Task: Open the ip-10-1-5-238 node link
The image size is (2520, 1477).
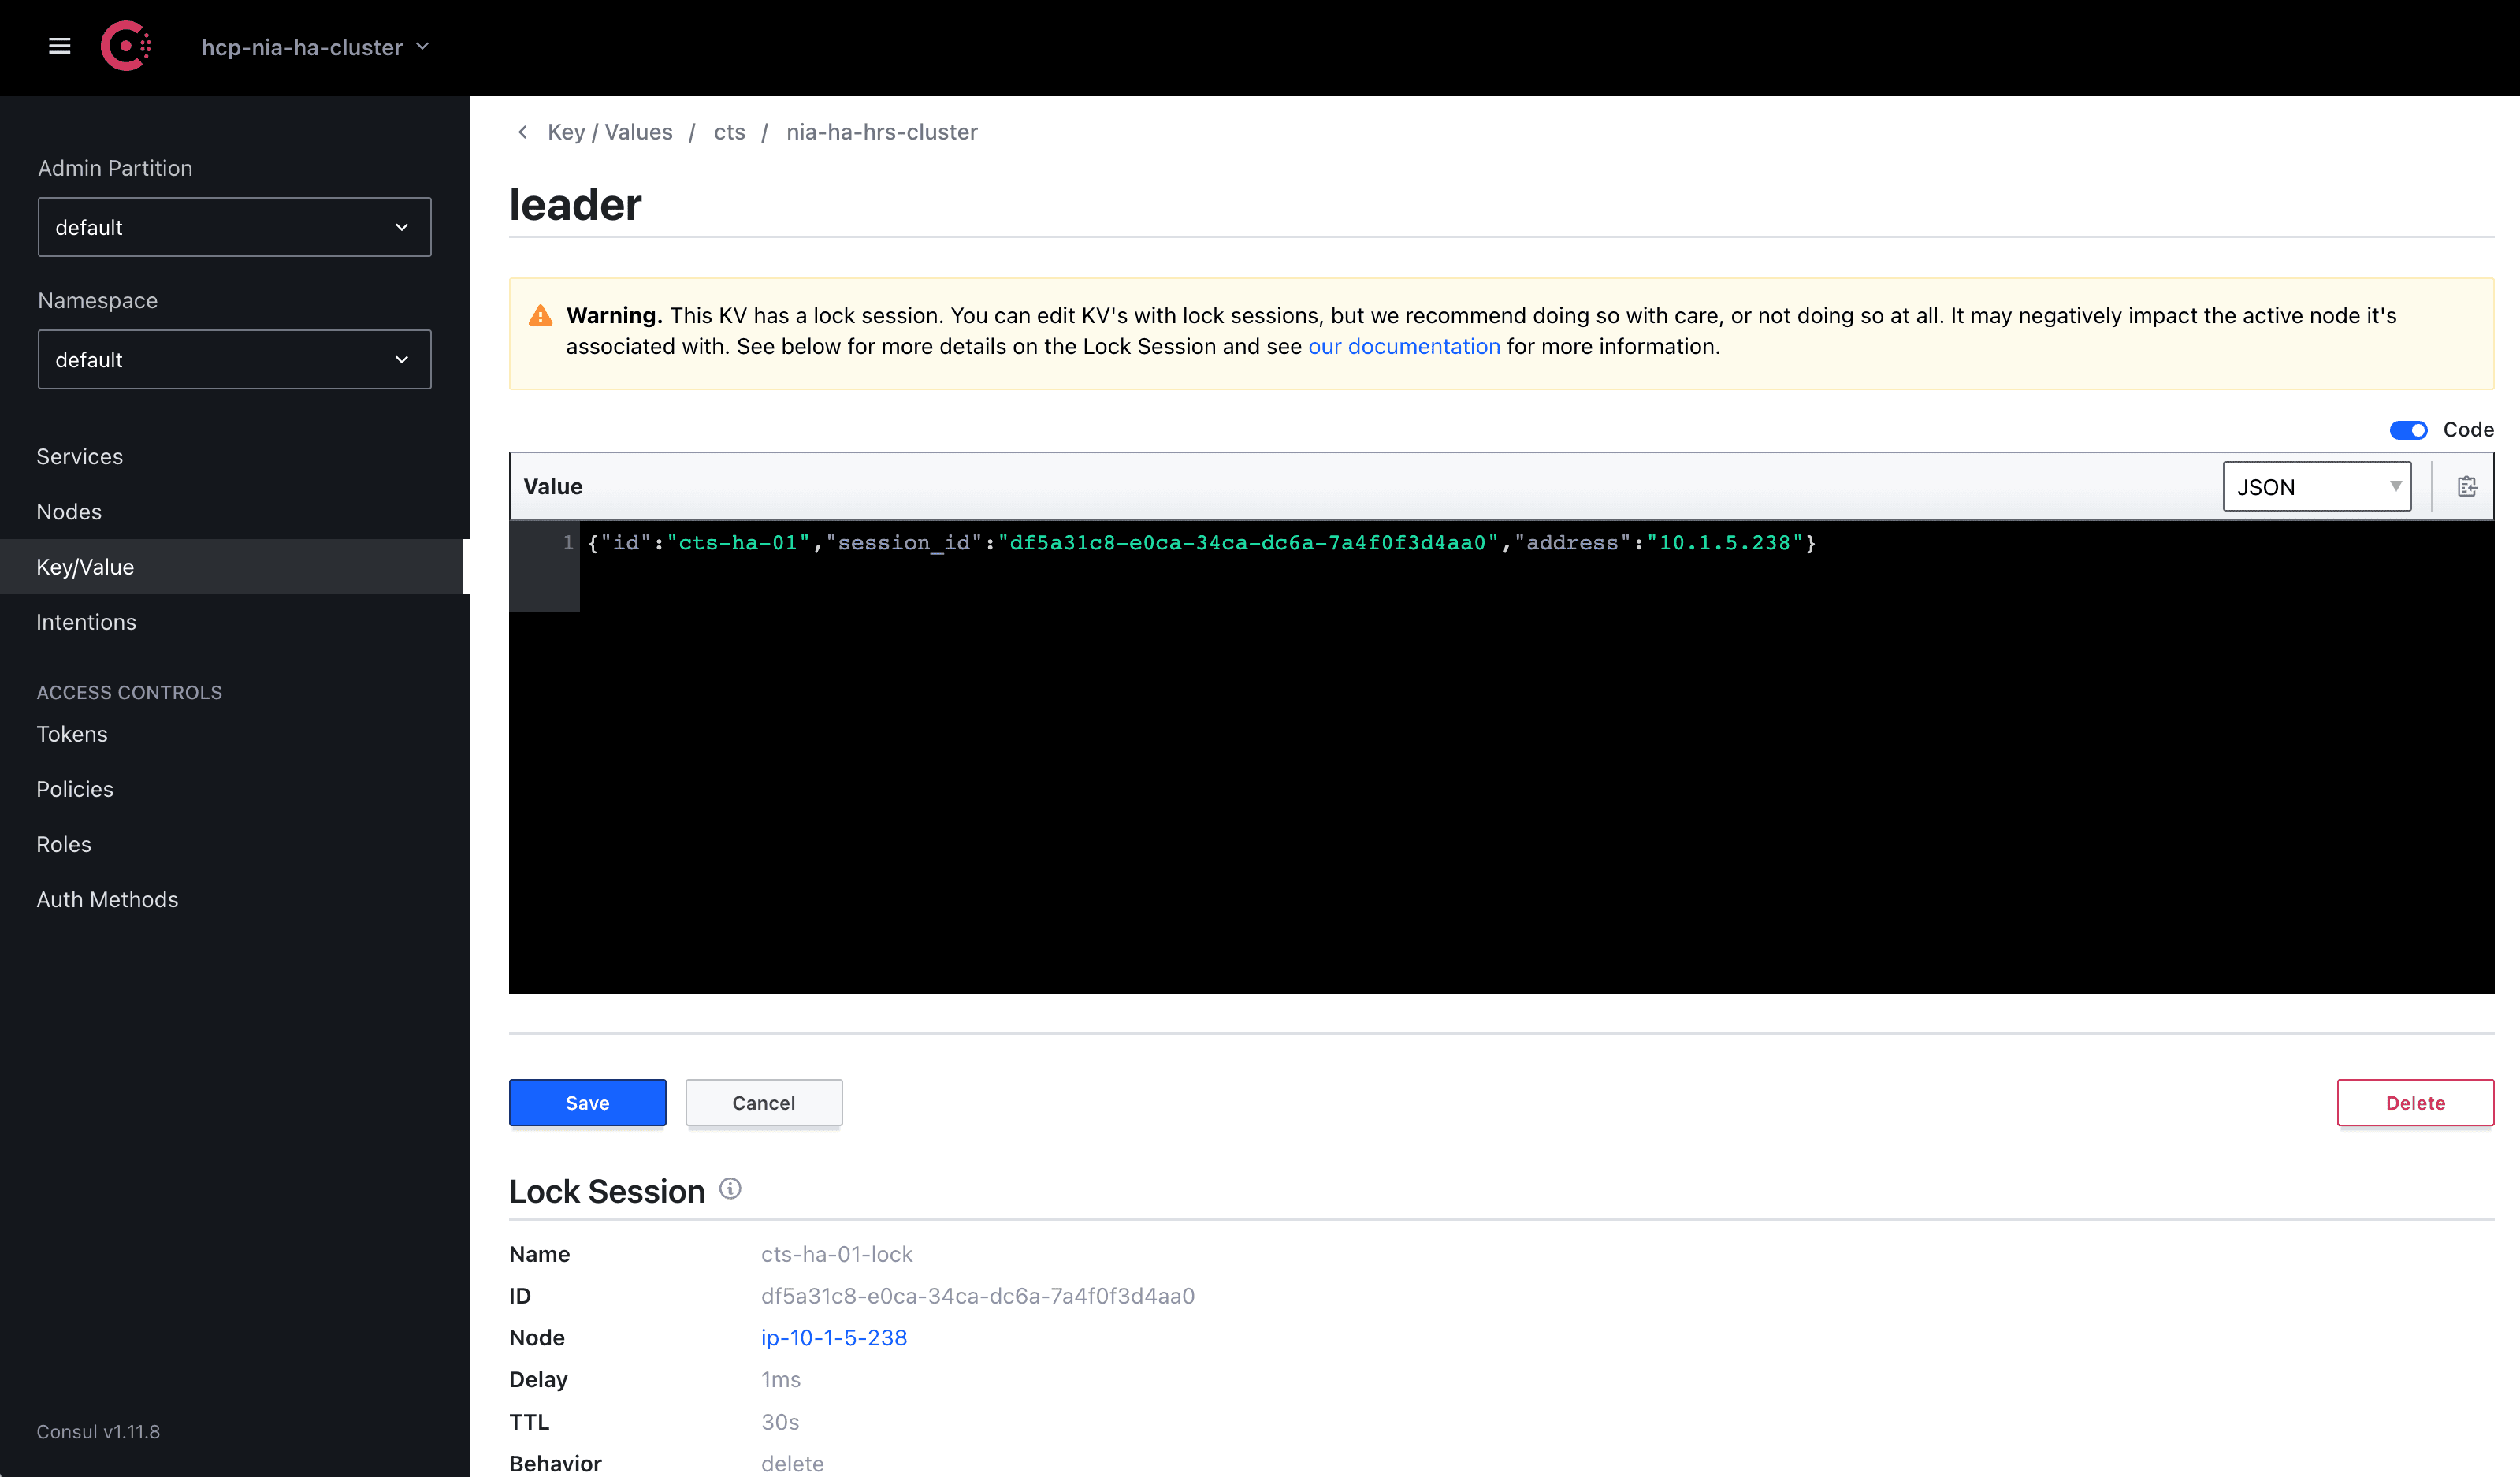Action: (x=833, y=1337)
